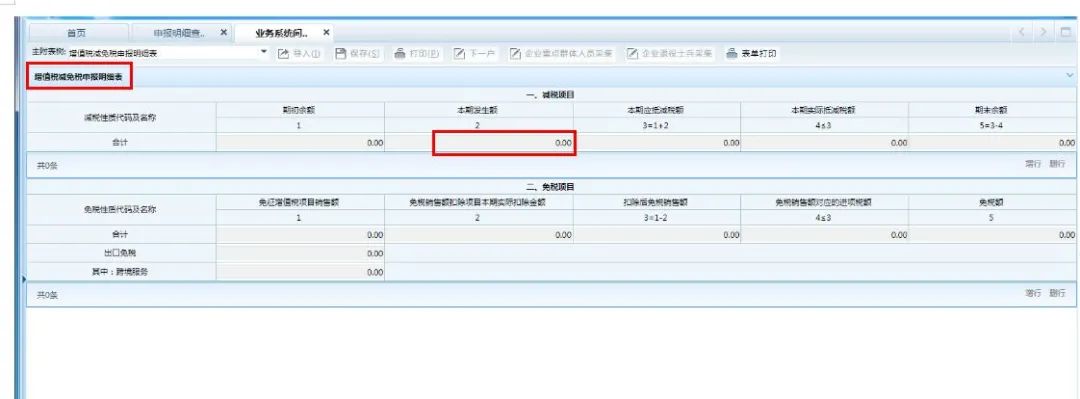
Task: Collapse the 增值税减免税申报明细表 panel chevron
Action: coord(1069,74)
